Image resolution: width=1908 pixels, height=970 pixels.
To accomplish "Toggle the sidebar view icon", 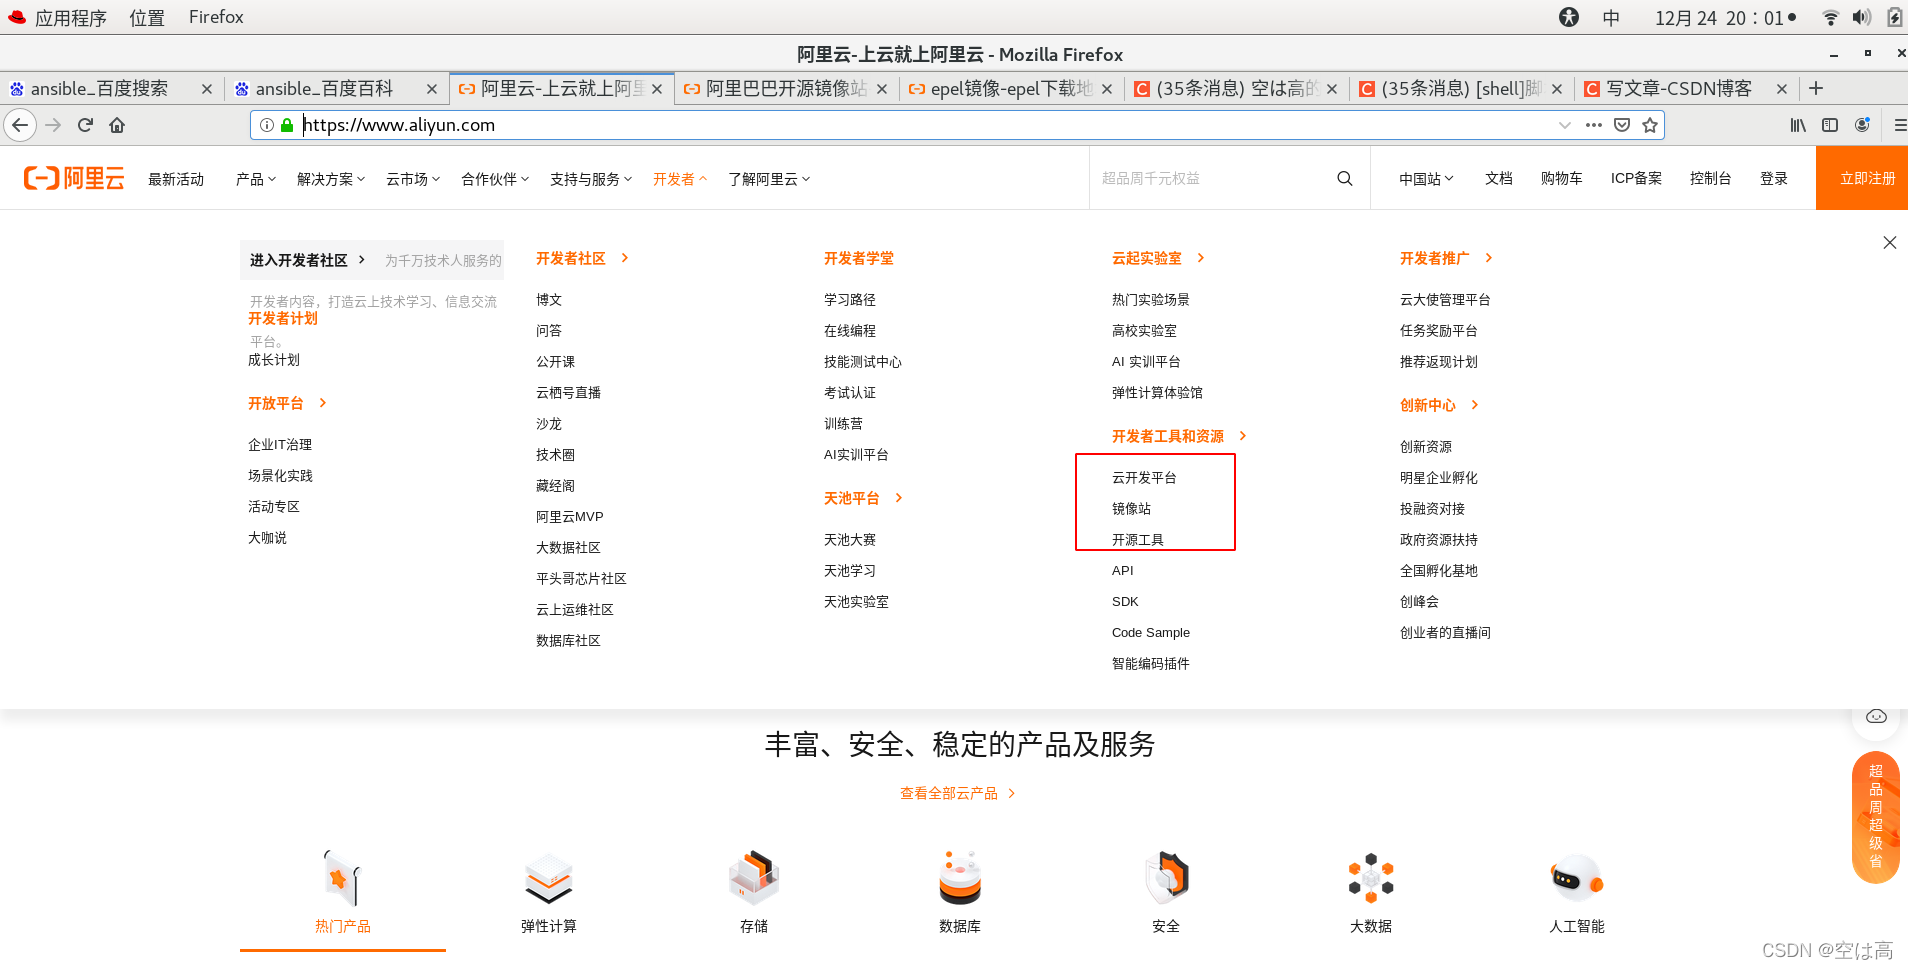I will click(1830, 125).
